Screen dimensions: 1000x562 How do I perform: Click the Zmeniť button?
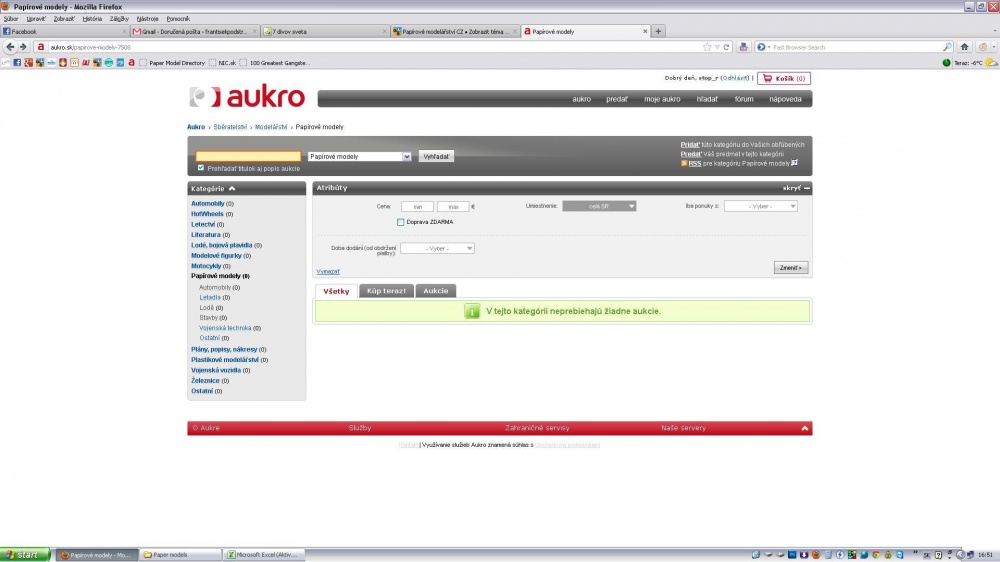(x=791, y=267)
